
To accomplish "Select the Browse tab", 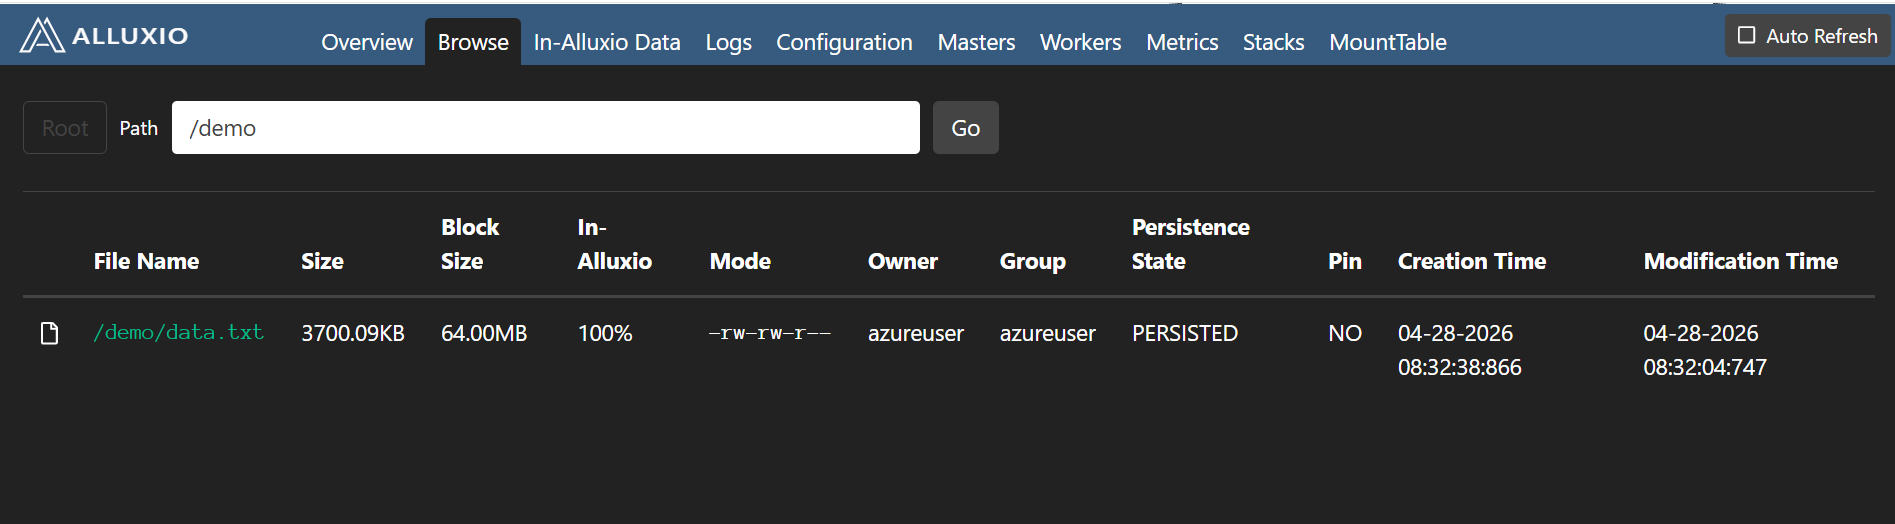I will point(473,42).
